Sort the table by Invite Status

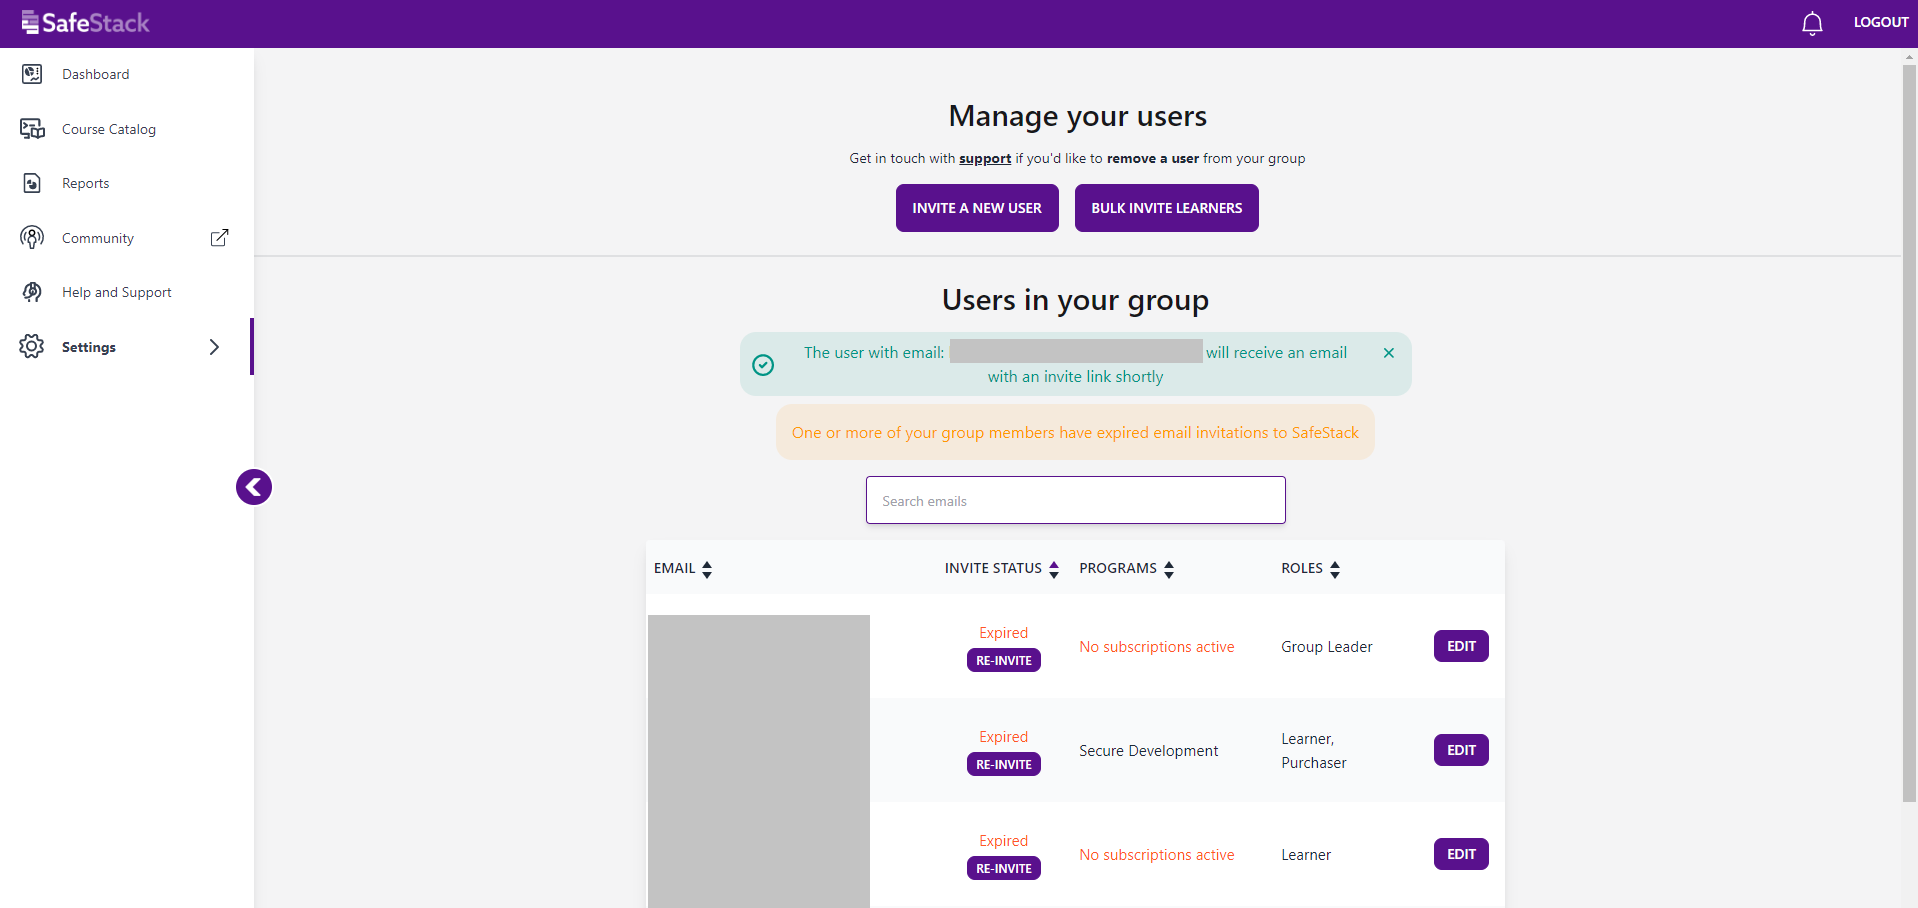[1053, 569]
